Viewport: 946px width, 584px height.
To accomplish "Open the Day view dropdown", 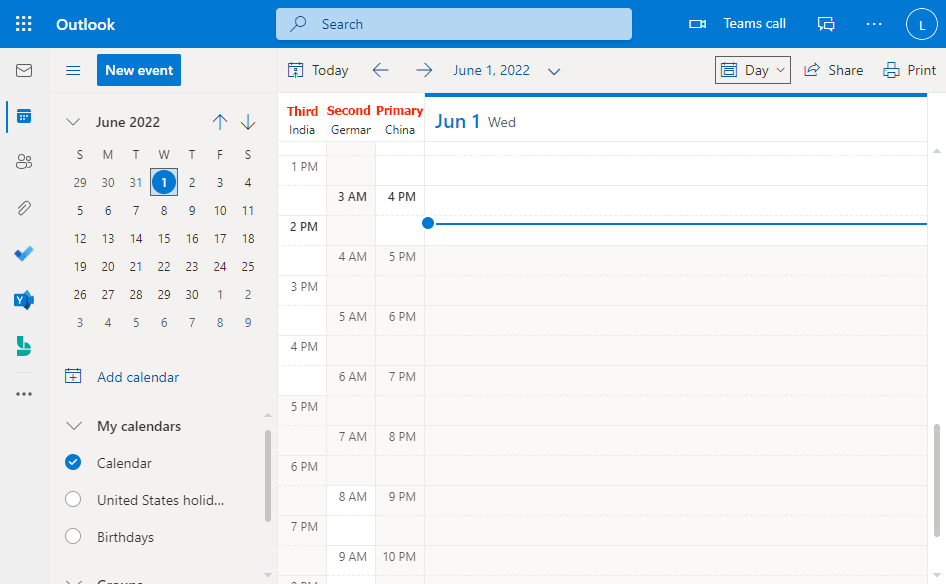I will 753,70.
